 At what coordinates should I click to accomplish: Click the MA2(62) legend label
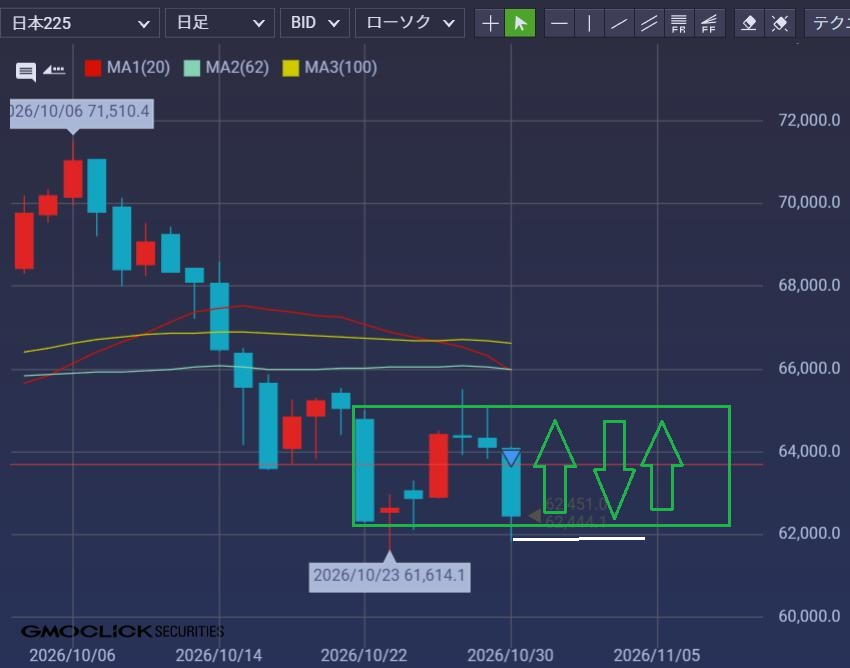pos(237,68)
